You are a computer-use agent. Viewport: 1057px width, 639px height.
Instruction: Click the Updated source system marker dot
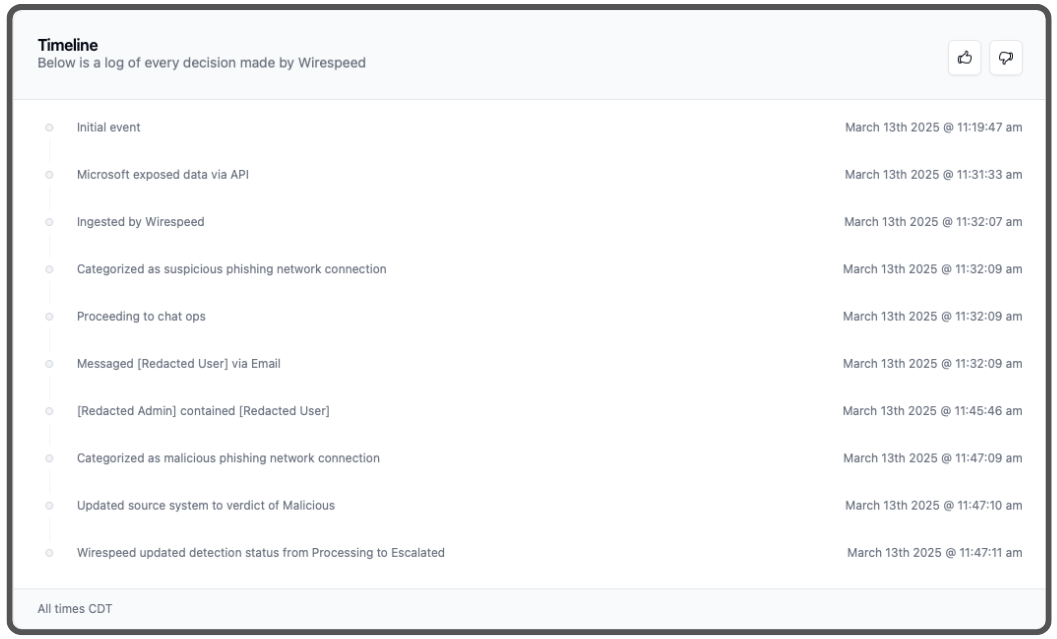49,506
